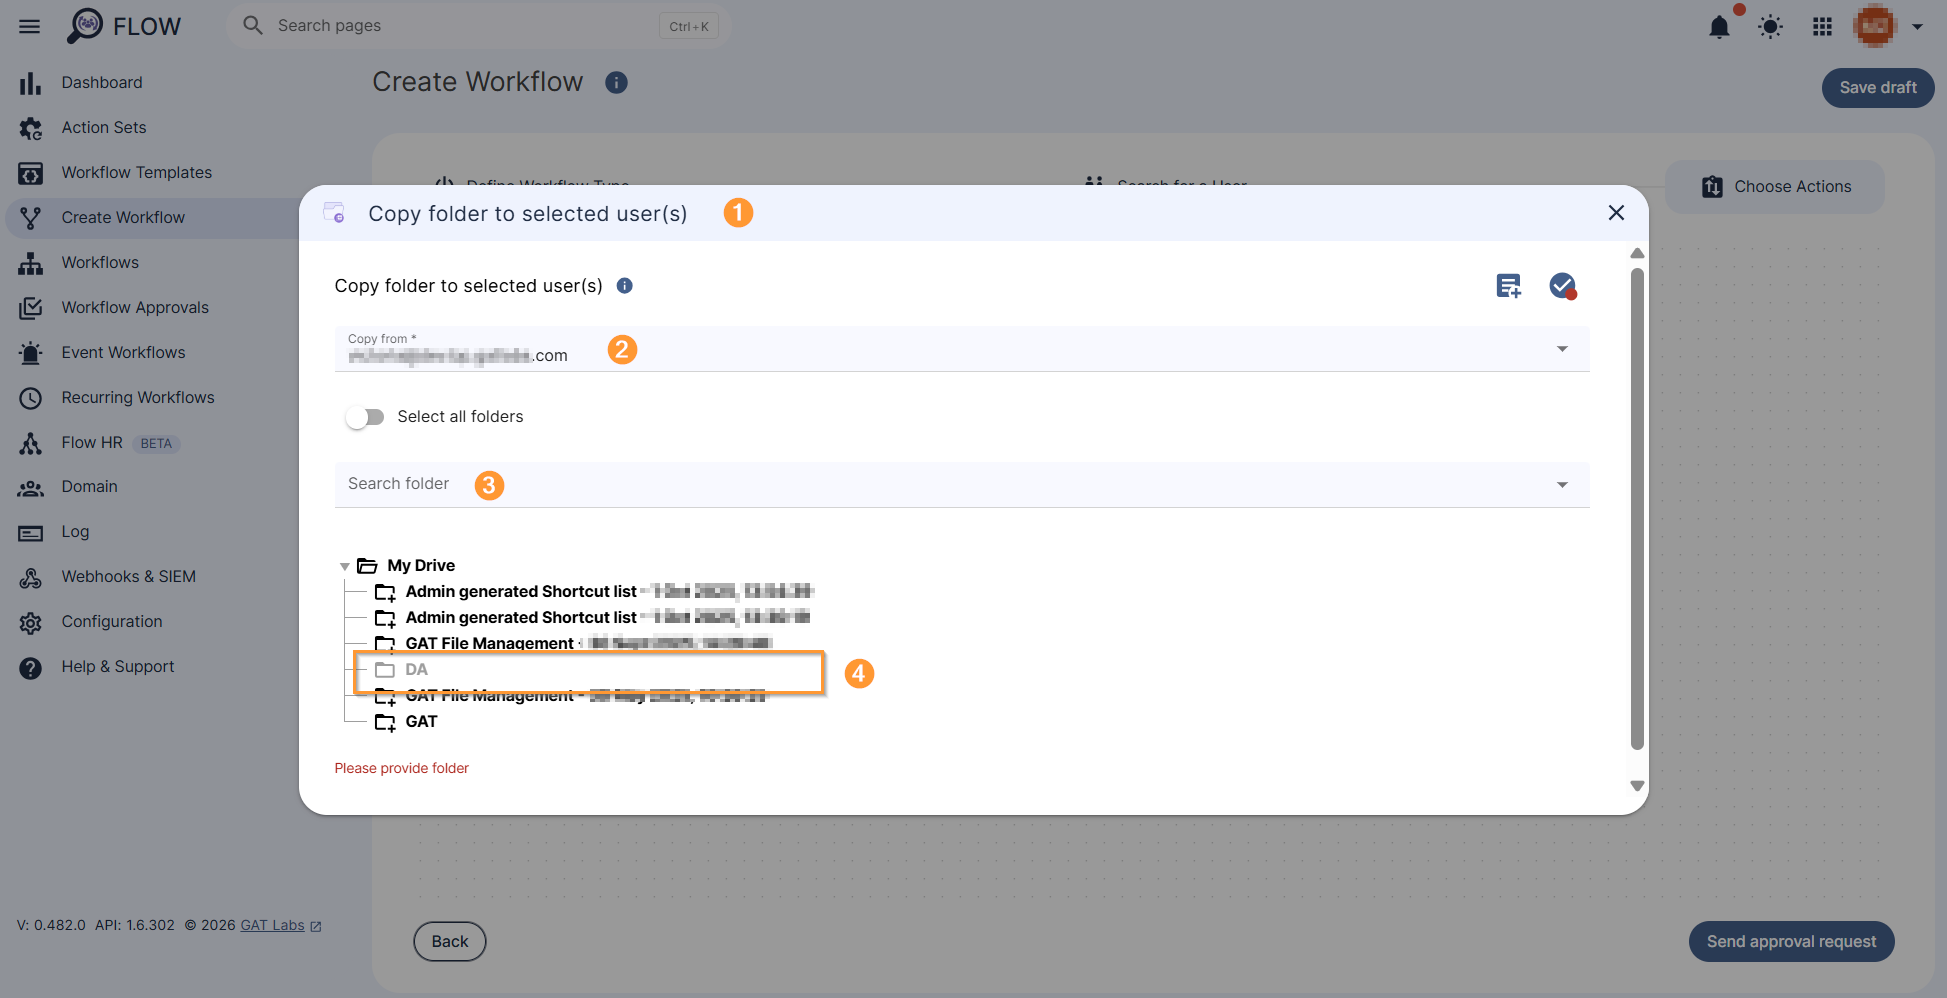The width and height of the screenshot is (1947, 998).
Task: Close the Copy folder dialog
Action: point(1616,213)
